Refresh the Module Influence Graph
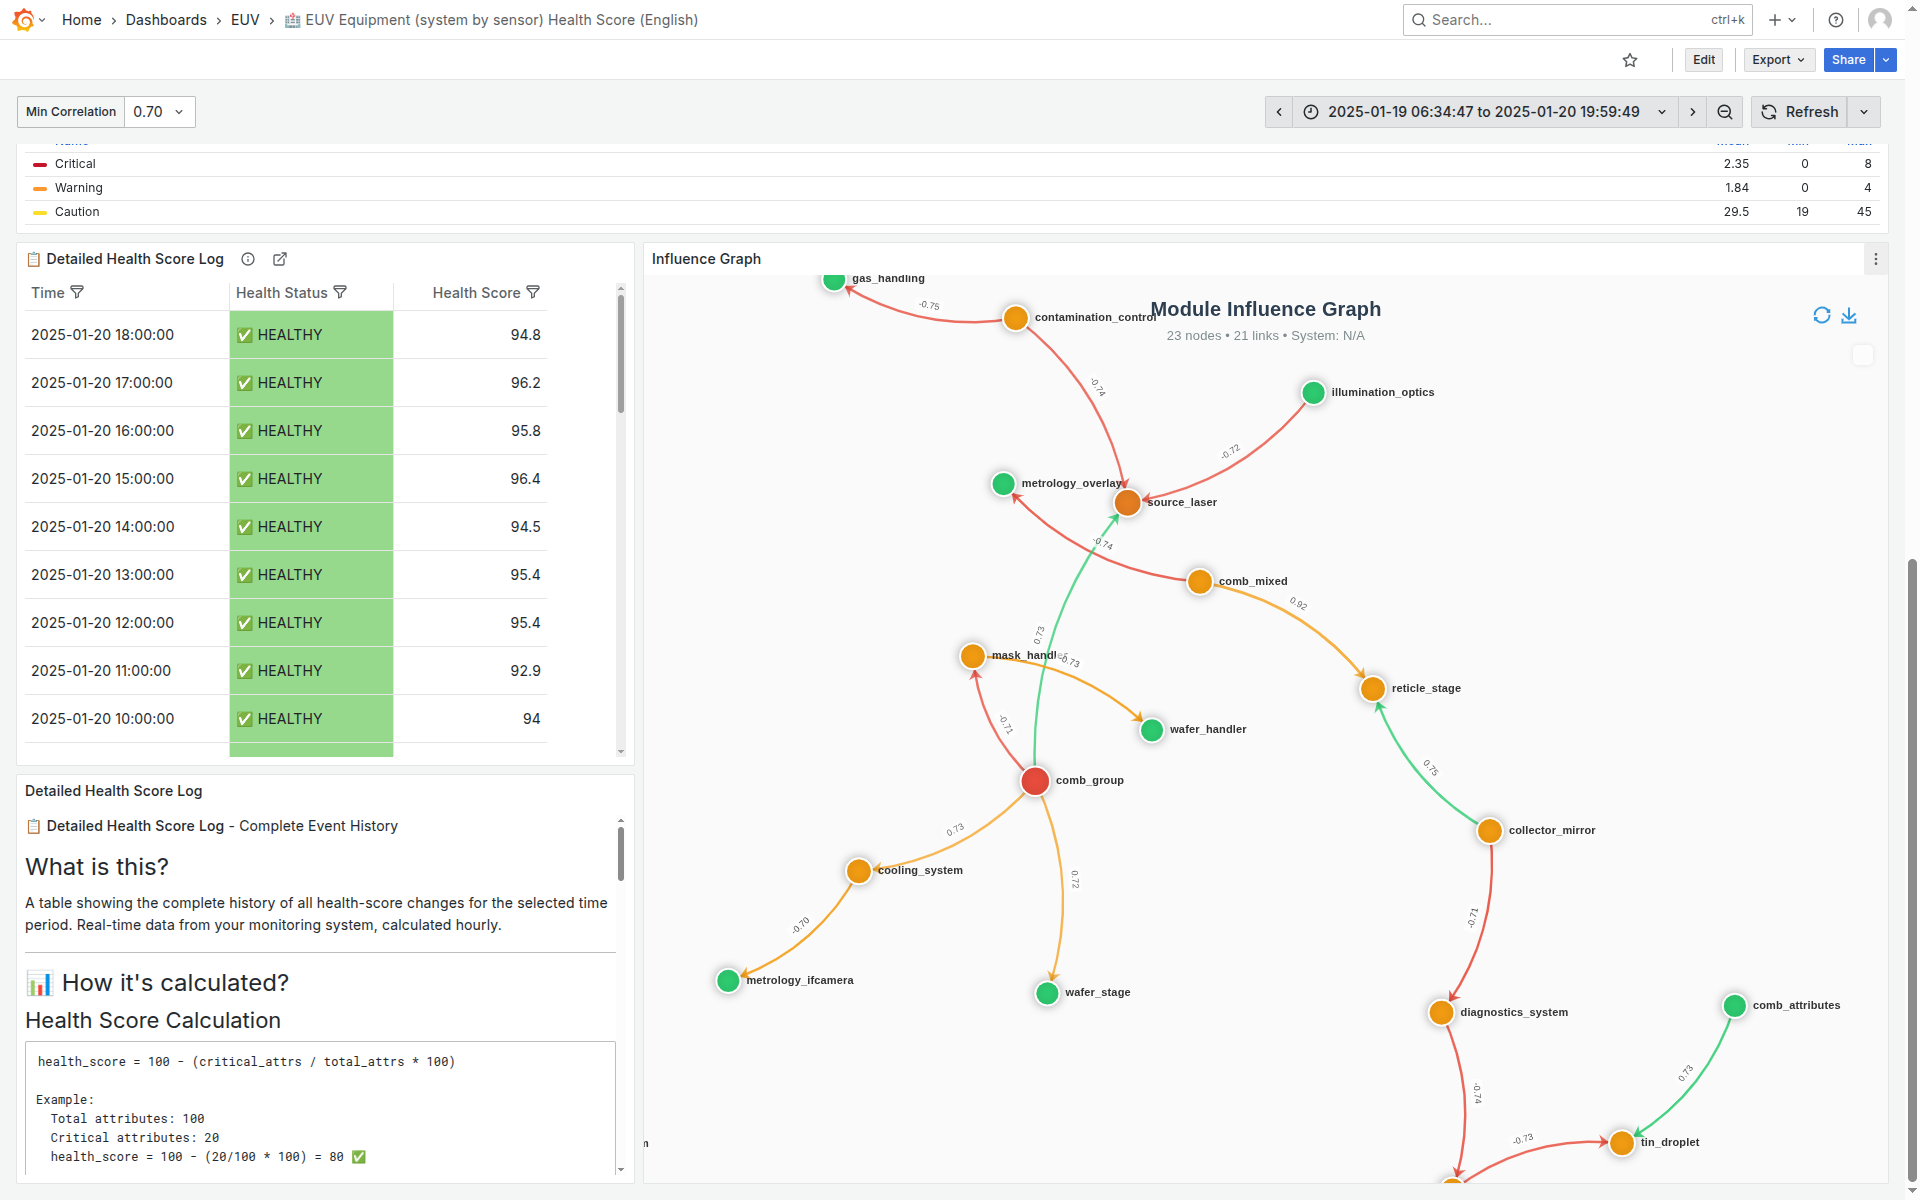1920x1200 pixels. [1822, 315]
